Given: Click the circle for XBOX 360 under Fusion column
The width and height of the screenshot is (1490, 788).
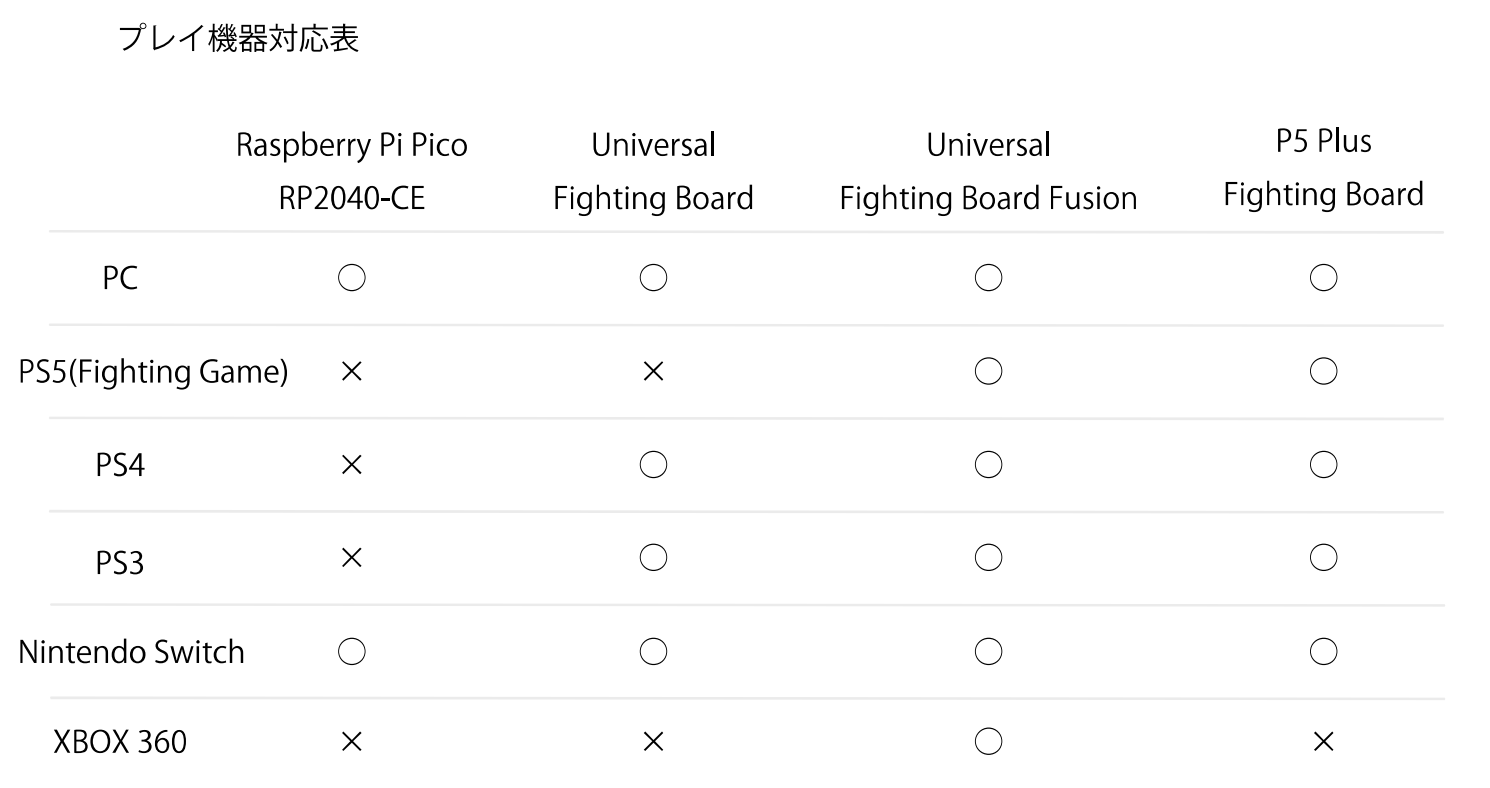Looking at the screenshot, I should (988, 741).
